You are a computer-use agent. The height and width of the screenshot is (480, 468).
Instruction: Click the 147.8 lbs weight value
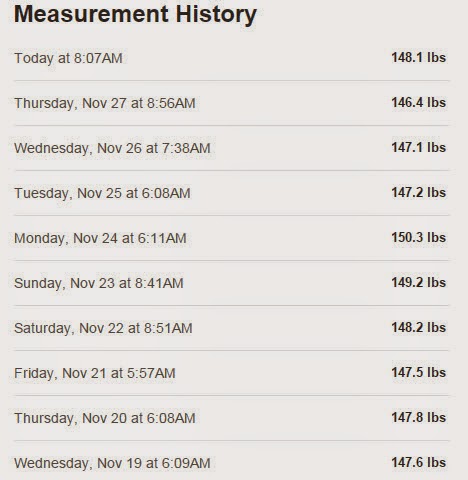[x=418, y=417]
